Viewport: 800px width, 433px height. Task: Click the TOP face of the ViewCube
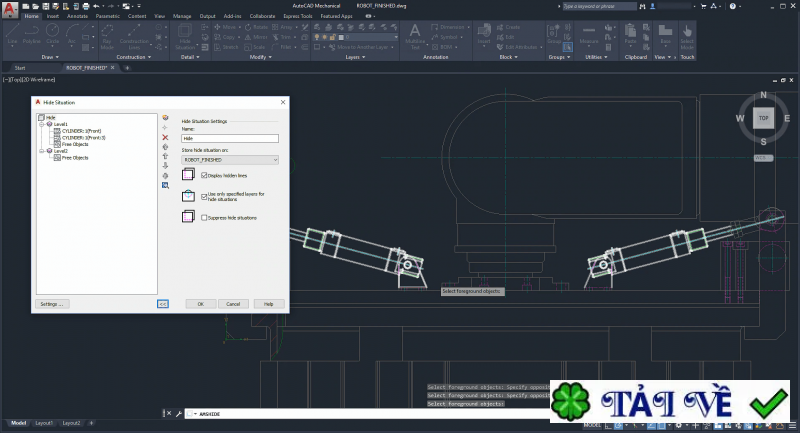click(x=762, y=118)
